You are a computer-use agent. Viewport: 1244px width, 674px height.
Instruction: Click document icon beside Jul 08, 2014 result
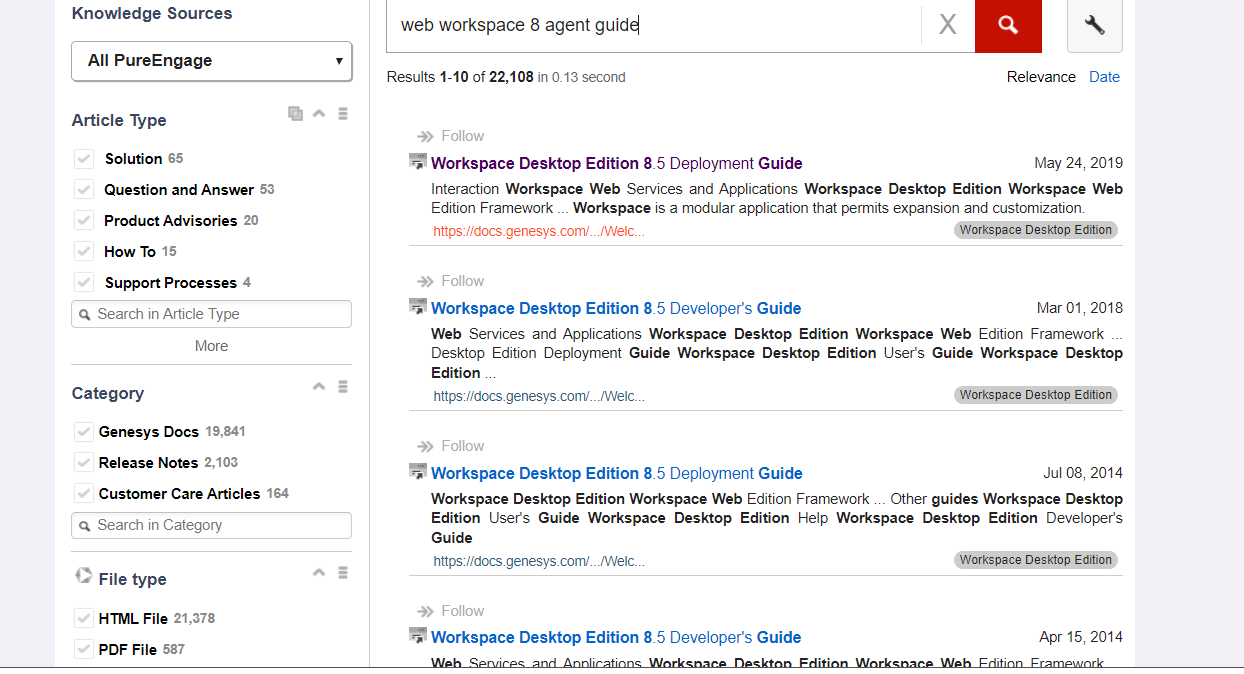(418, 471)
